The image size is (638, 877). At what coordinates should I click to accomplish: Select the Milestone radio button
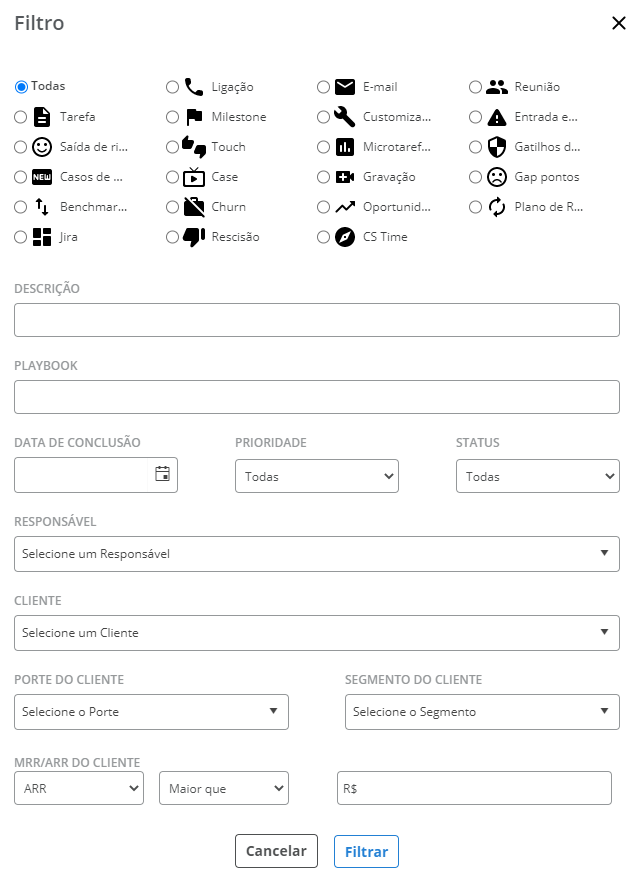[173, 117]
